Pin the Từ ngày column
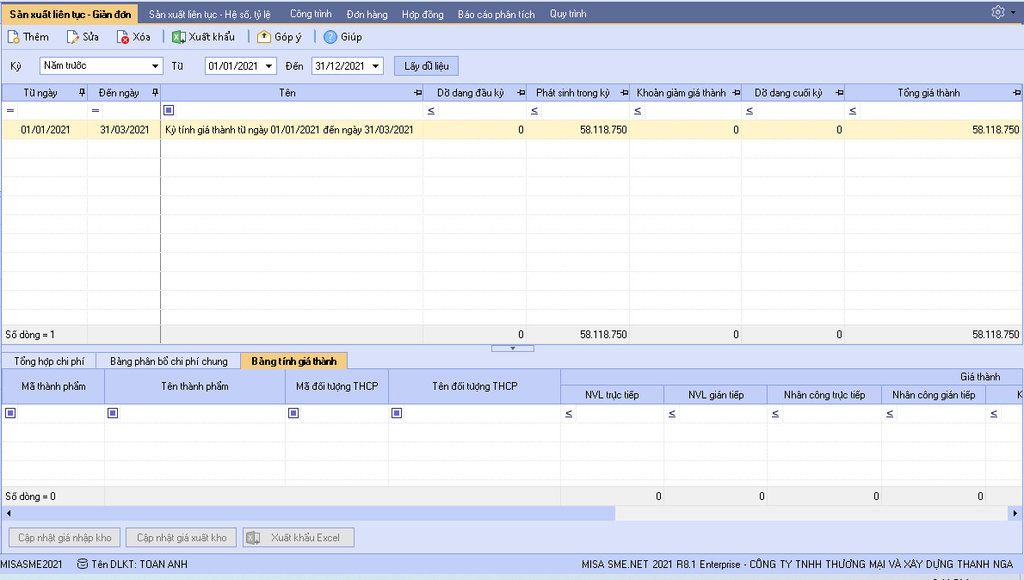The height and width of the screenshot is (580, 1024). pos(82,93)
